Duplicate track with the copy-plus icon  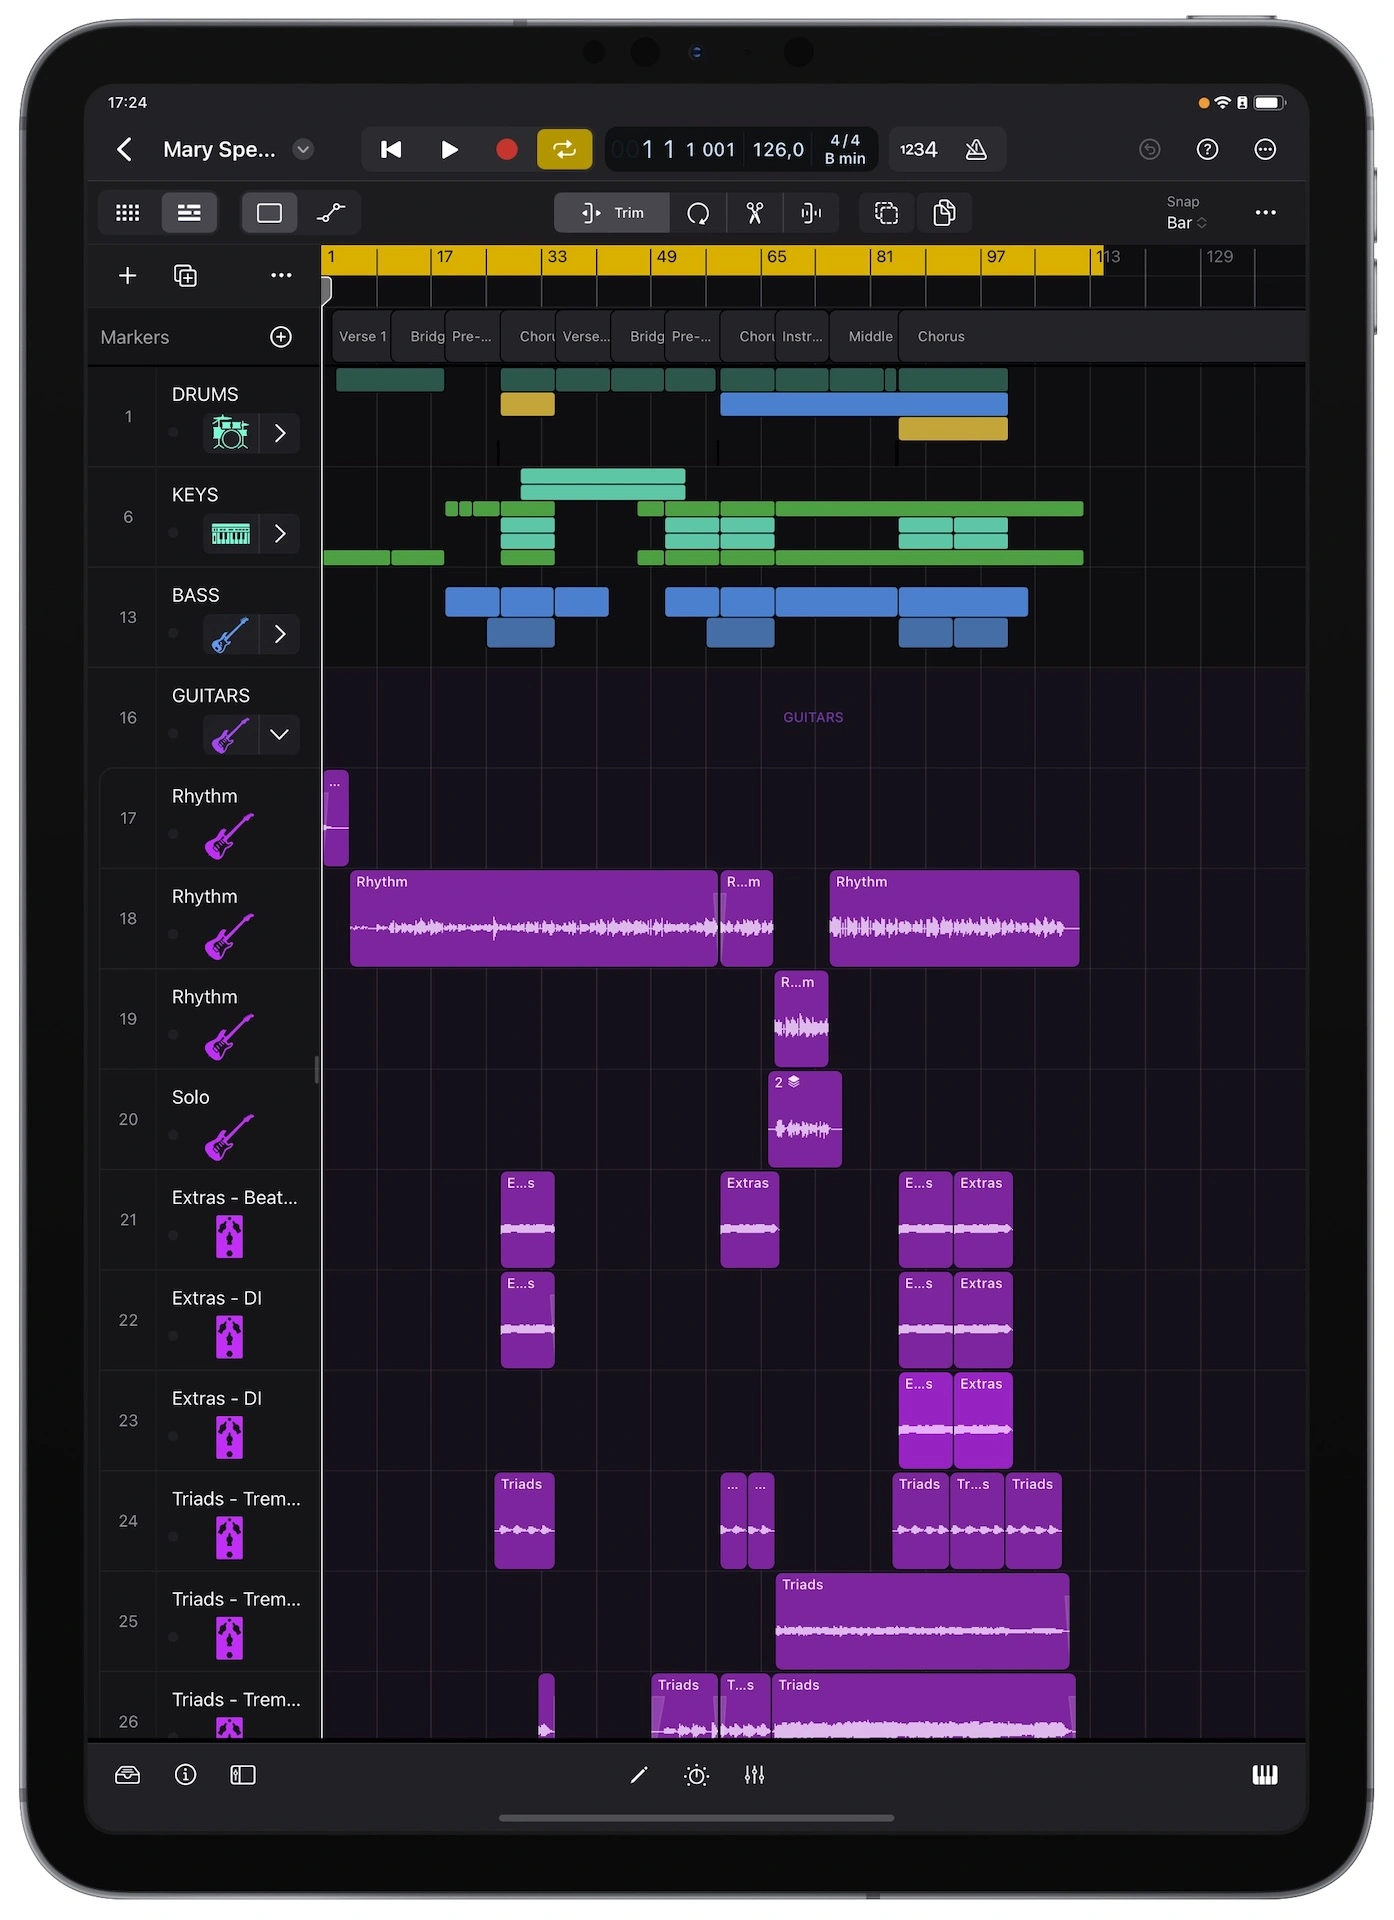point(186,276)
